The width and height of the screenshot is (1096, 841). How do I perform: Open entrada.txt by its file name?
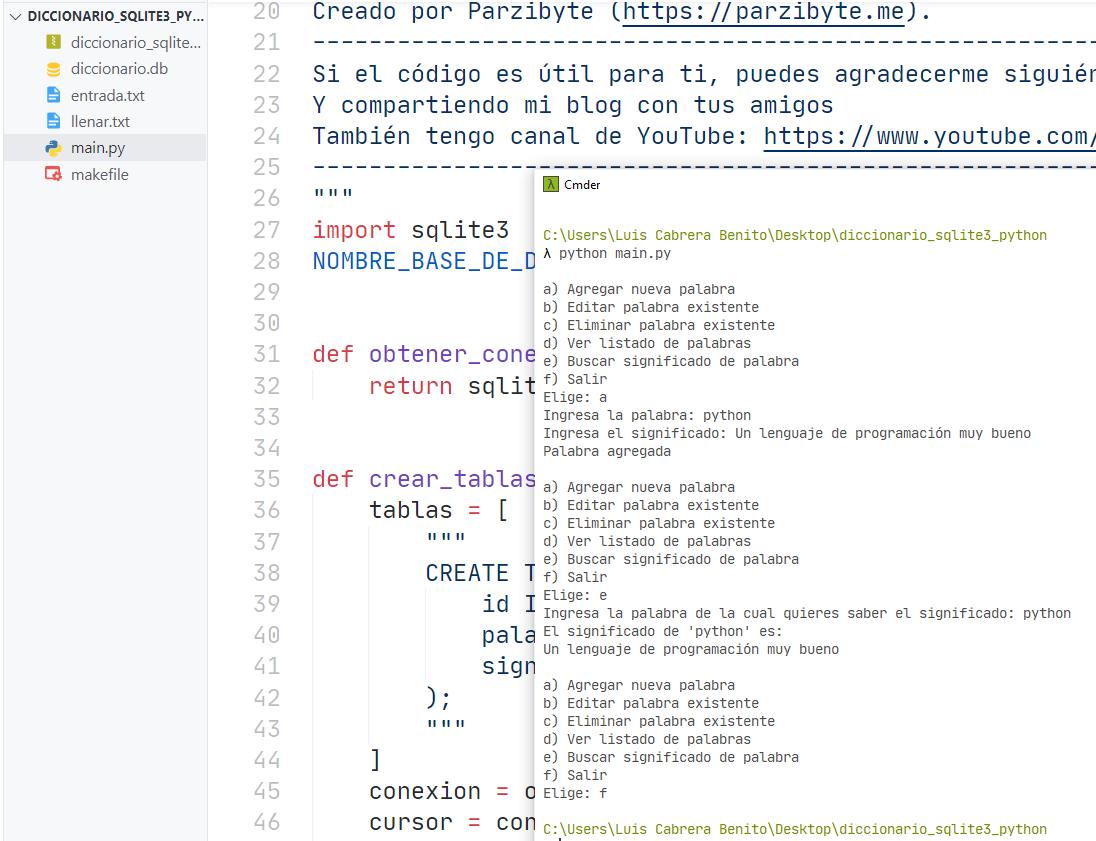coord(107,95)
